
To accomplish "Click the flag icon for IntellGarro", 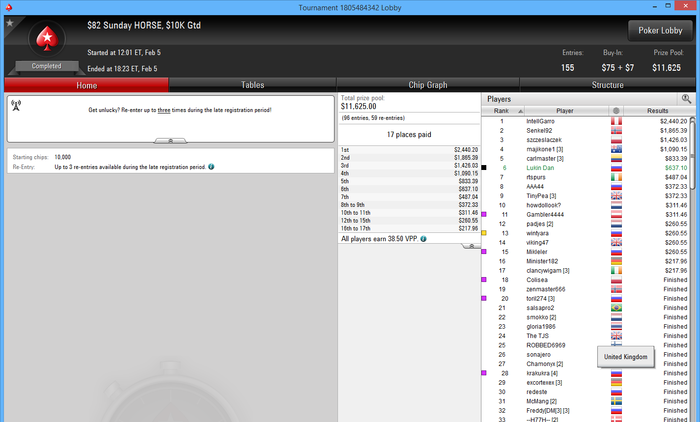I will click(x=617, y=121).
